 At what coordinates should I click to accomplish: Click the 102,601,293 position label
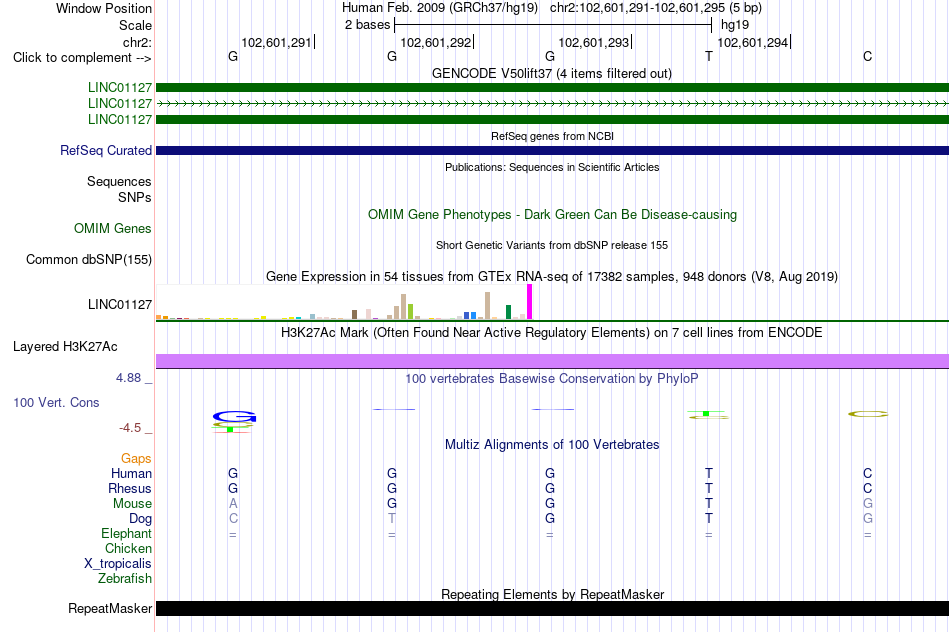(x=594, y=42)
